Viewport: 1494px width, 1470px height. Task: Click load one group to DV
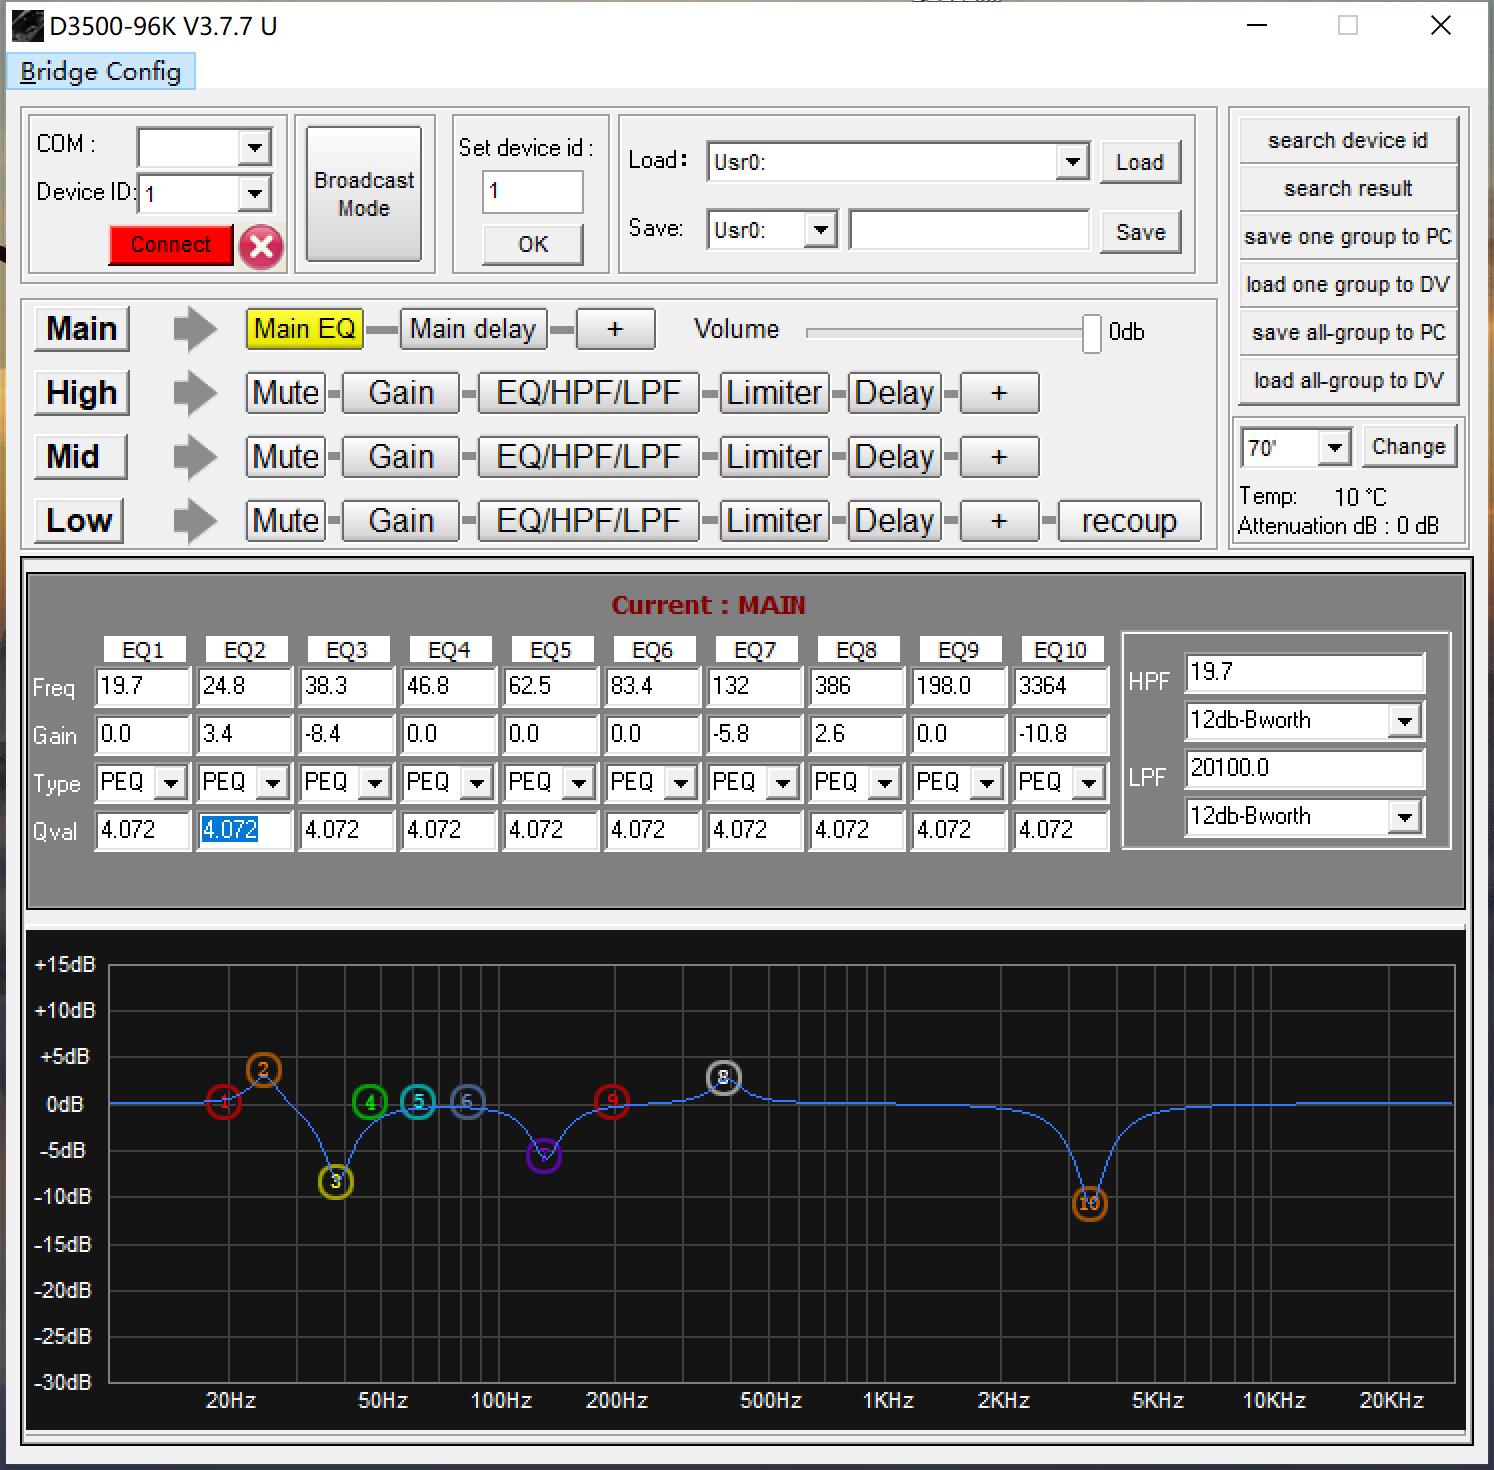tap(1348, 284)
